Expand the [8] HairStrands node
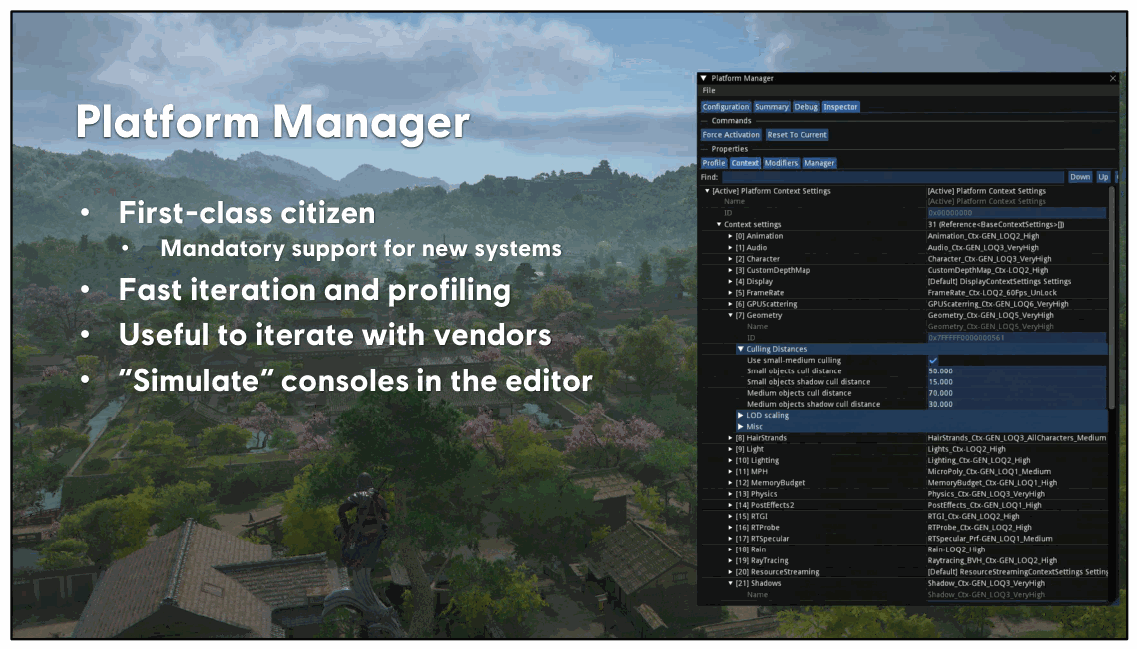 (x=731, y=438)
